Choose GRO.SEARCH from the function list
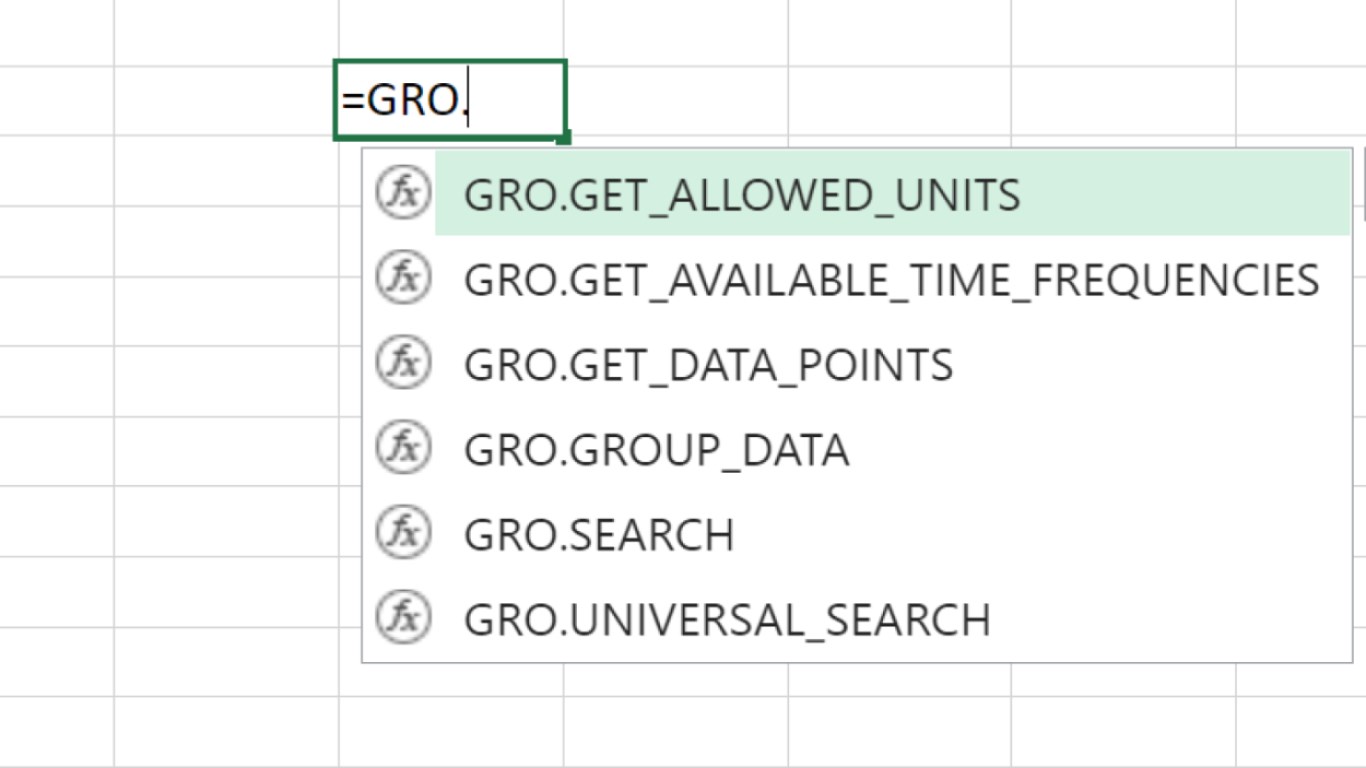Screen dimensions: 1366x768 [x=598, y=535]
